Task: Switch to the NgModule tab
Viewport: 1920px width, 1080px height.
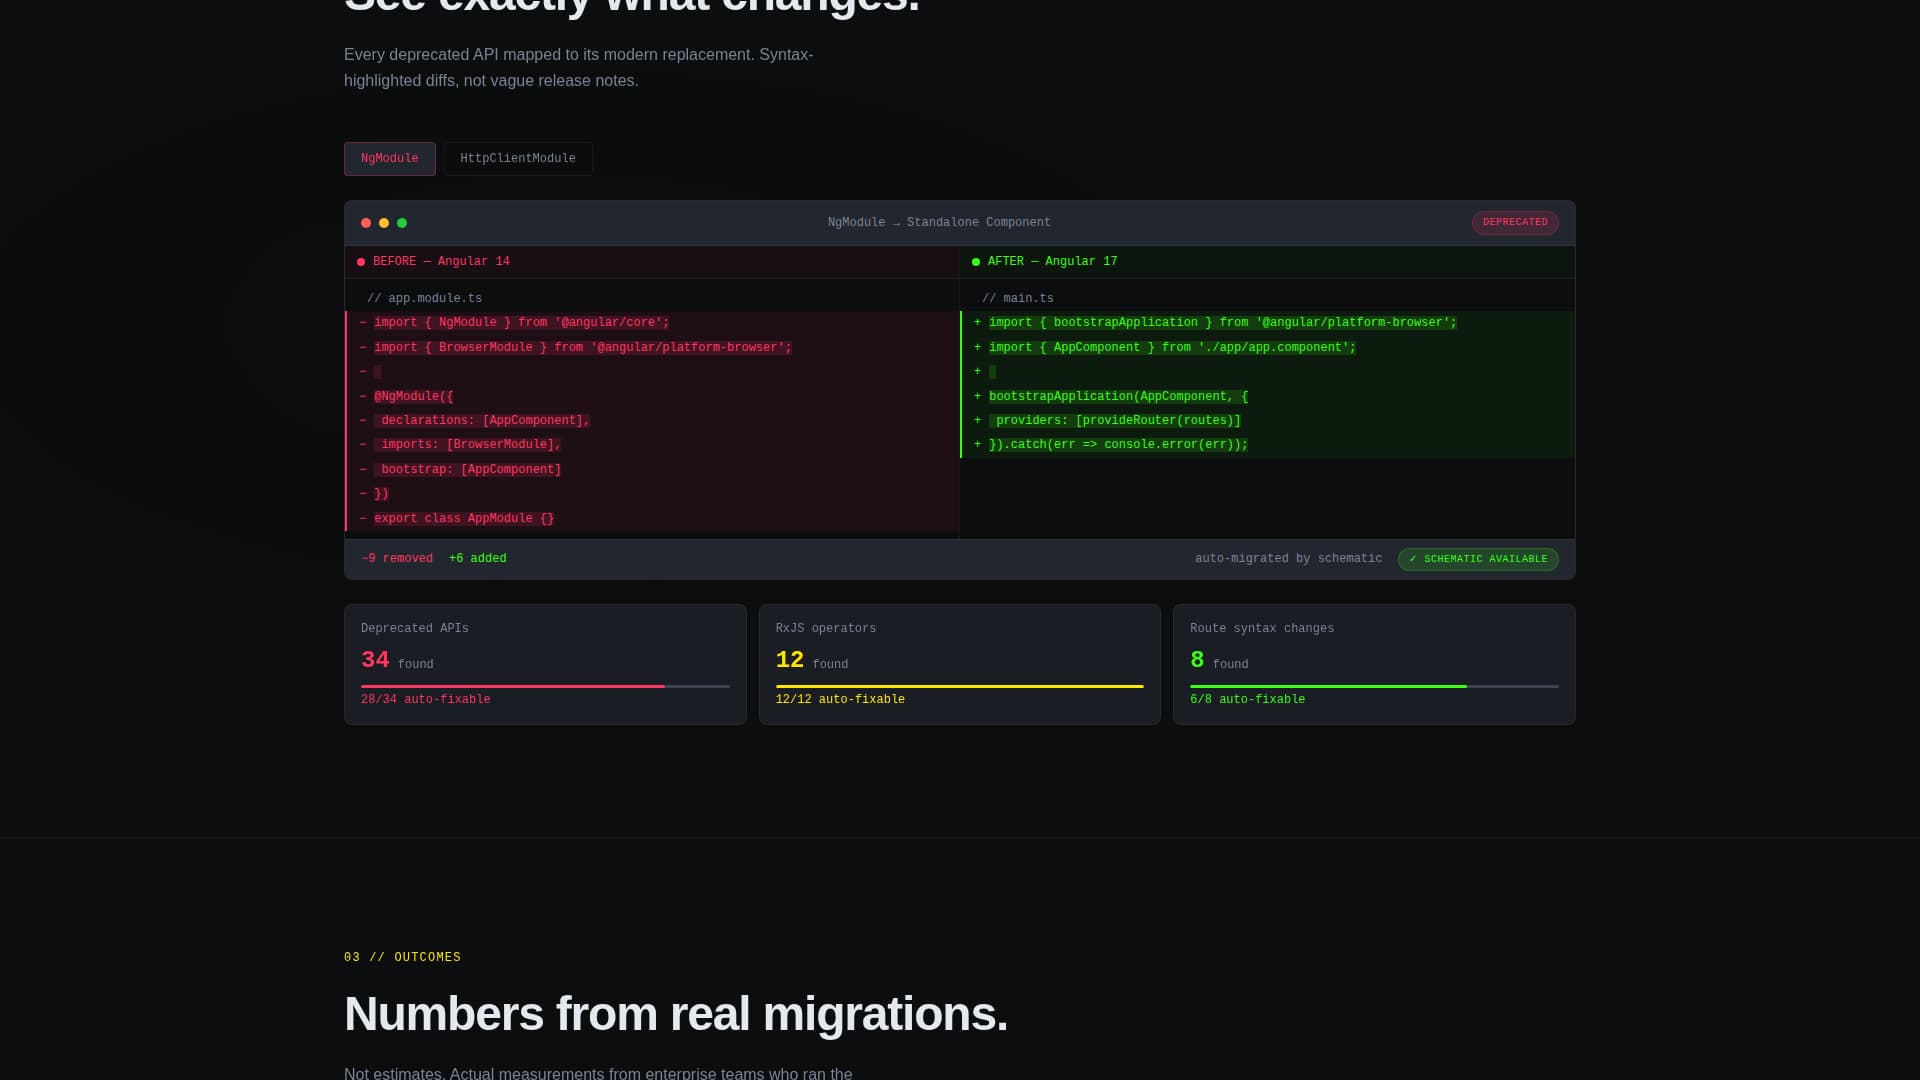Action: click(390, 159)
